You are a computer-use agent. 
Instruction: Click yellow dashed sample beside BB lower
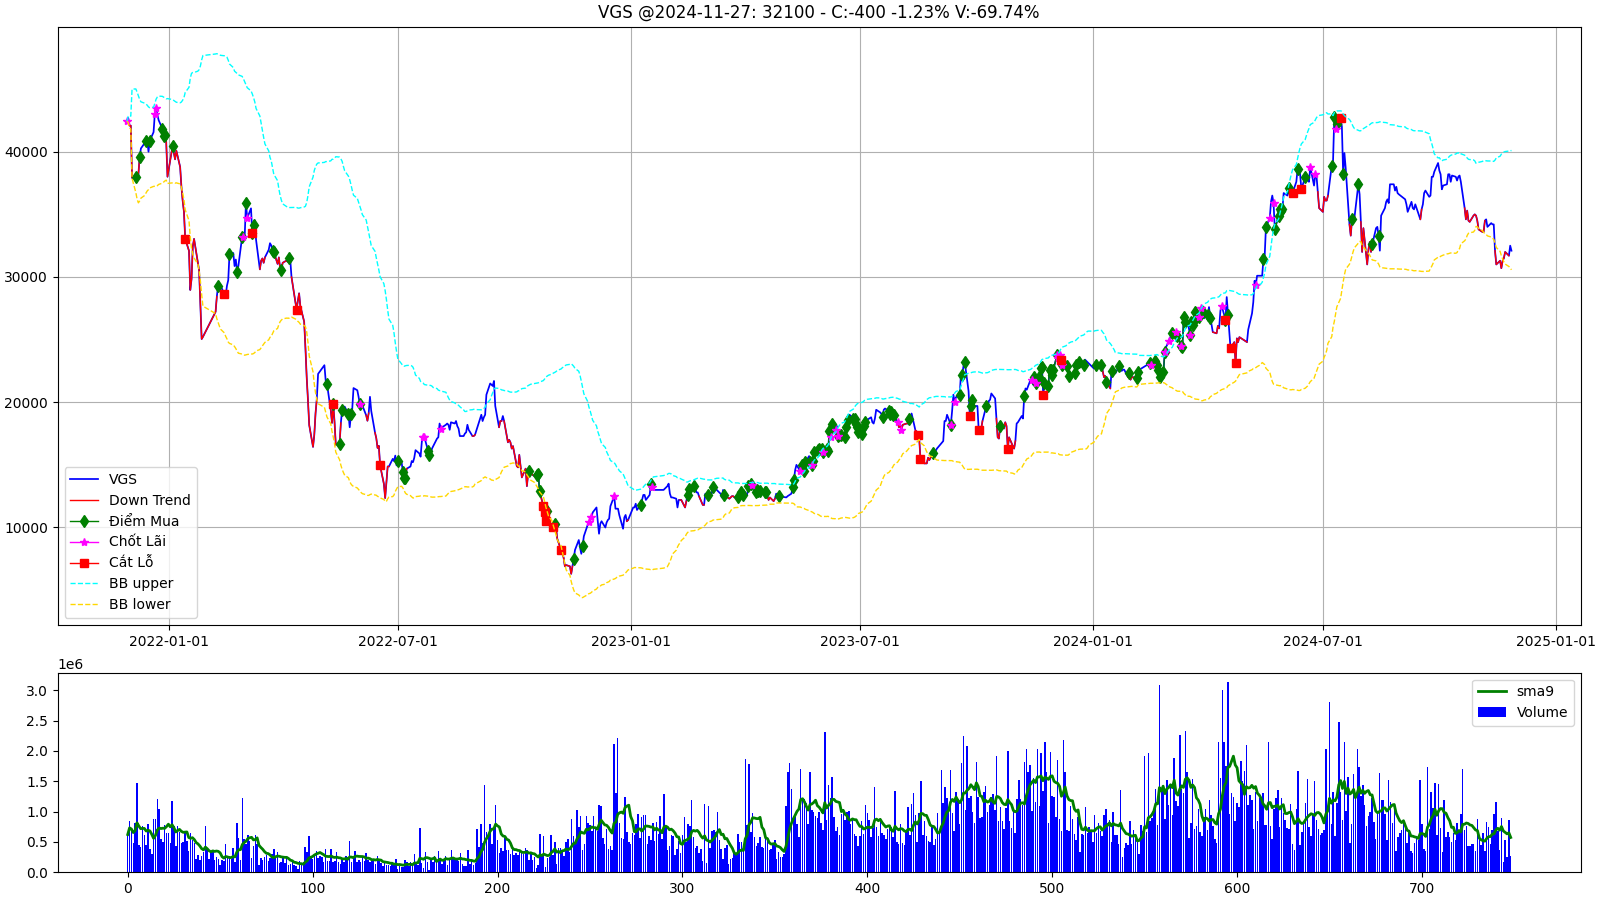pyautogui.click(x=84, y=604)
